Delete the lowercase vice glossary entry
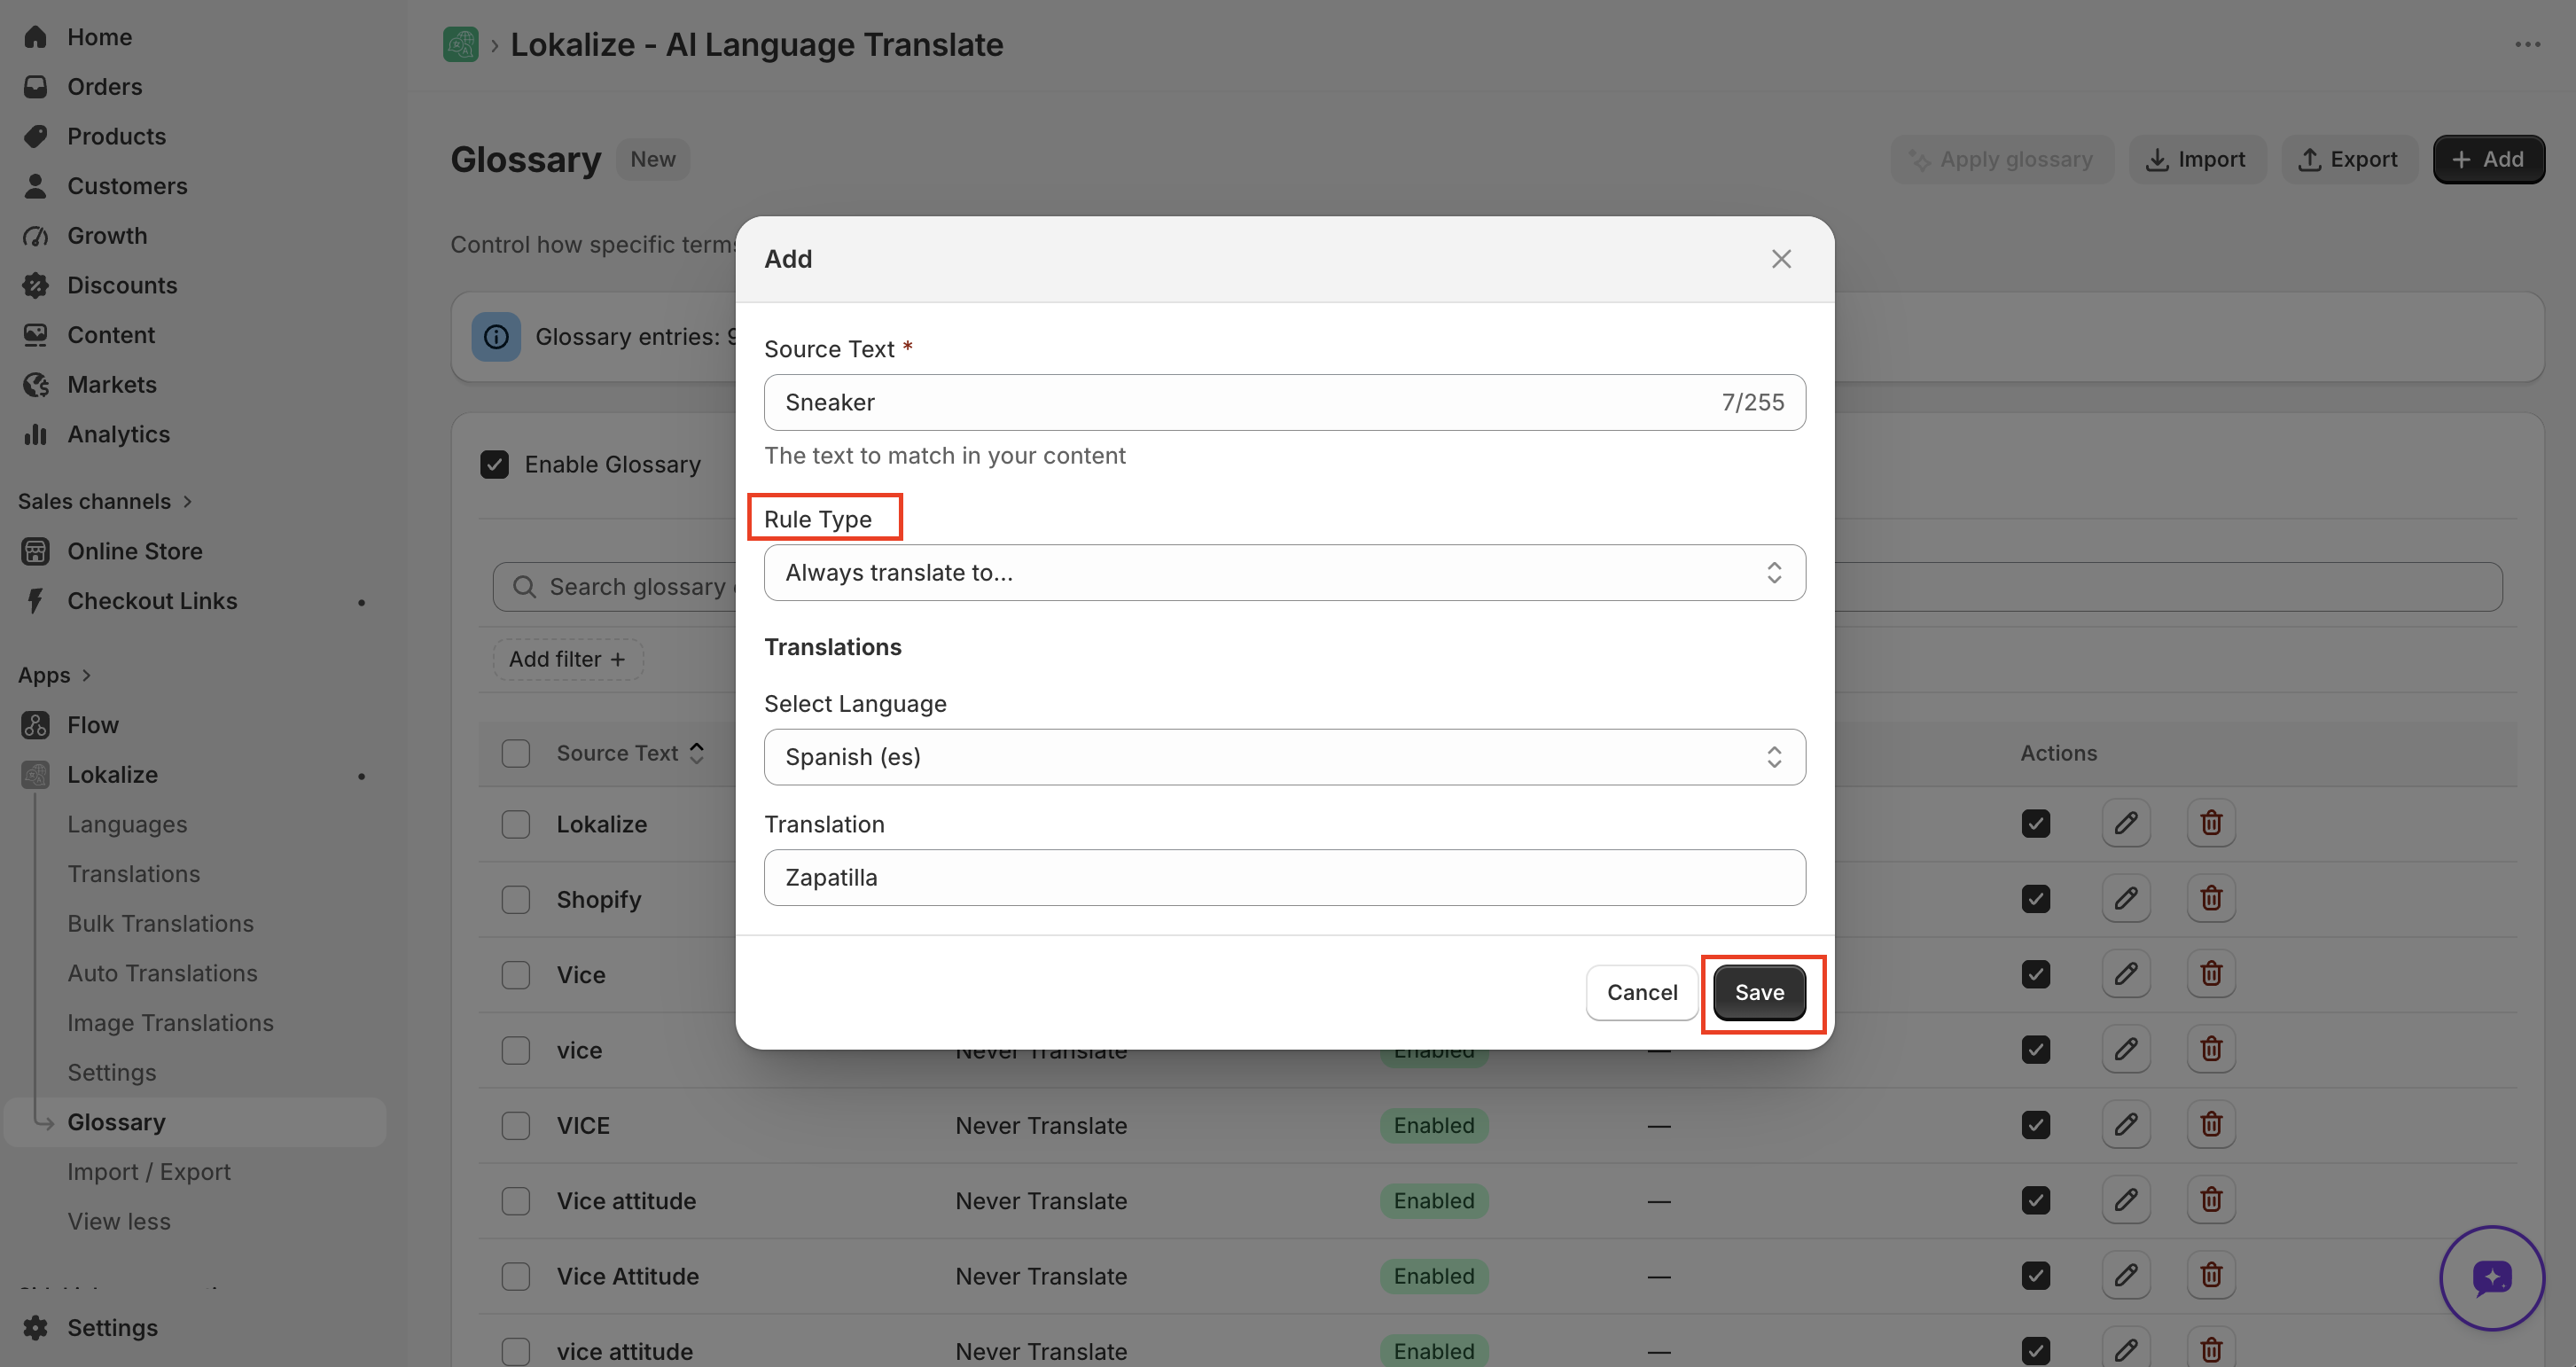Viewport: 2576px width, 1367px height. 2211,1049
